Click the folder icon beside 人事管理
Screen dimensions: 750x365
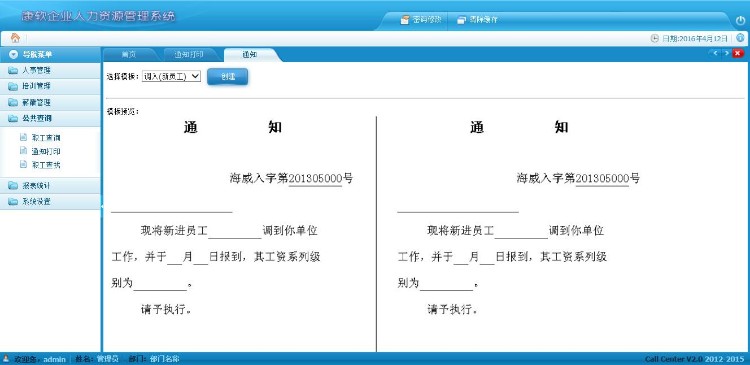(x=13, y=70)
